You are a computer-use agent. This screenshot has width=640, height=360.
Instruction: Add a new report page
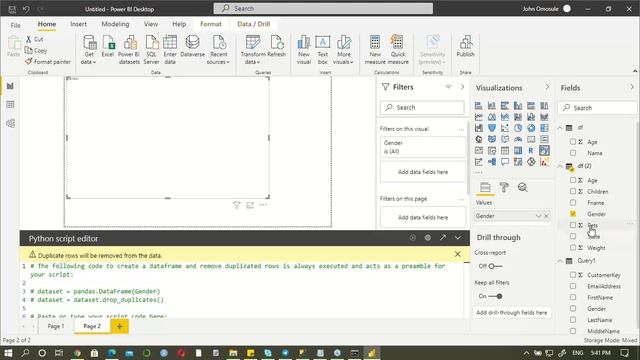[119, 326]
